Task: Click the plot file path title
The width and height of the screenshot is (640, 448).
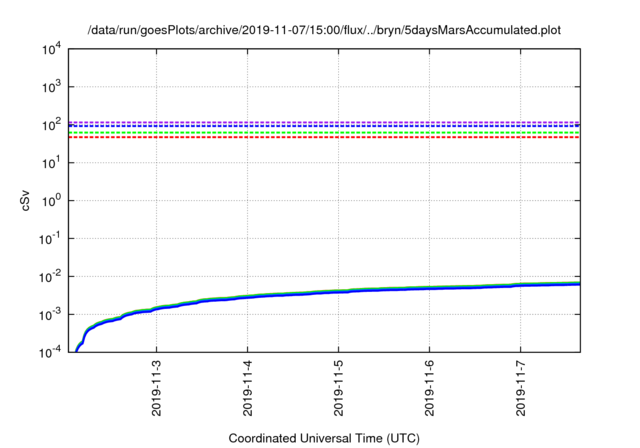Action: 324,30
